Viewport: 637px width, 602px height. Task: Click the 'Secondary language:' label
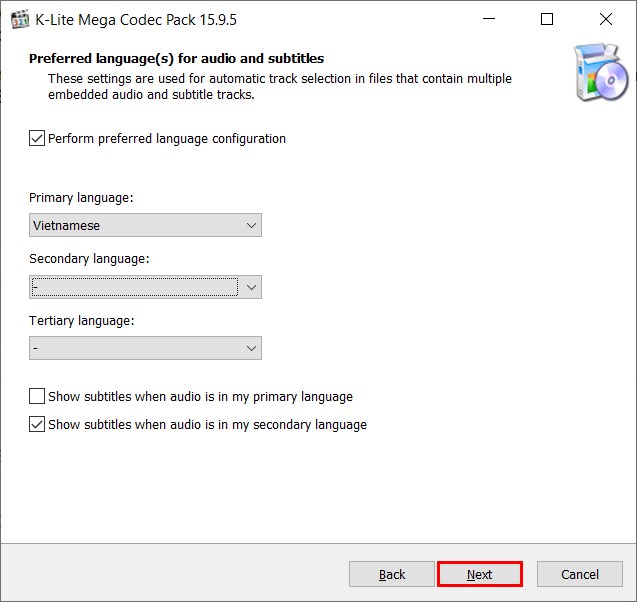point(89,259)
